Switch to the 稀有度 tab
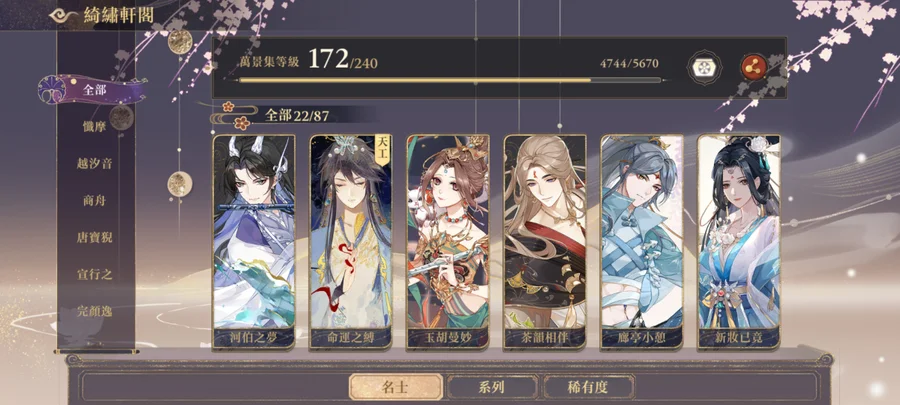This screenshot has width=900, height=405. [588, 387]
